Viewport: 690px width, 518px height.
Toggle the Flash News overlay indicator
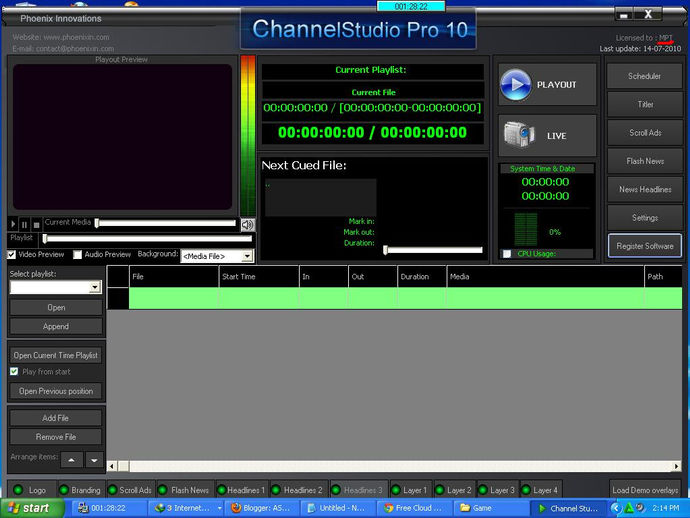pos(163,490)
